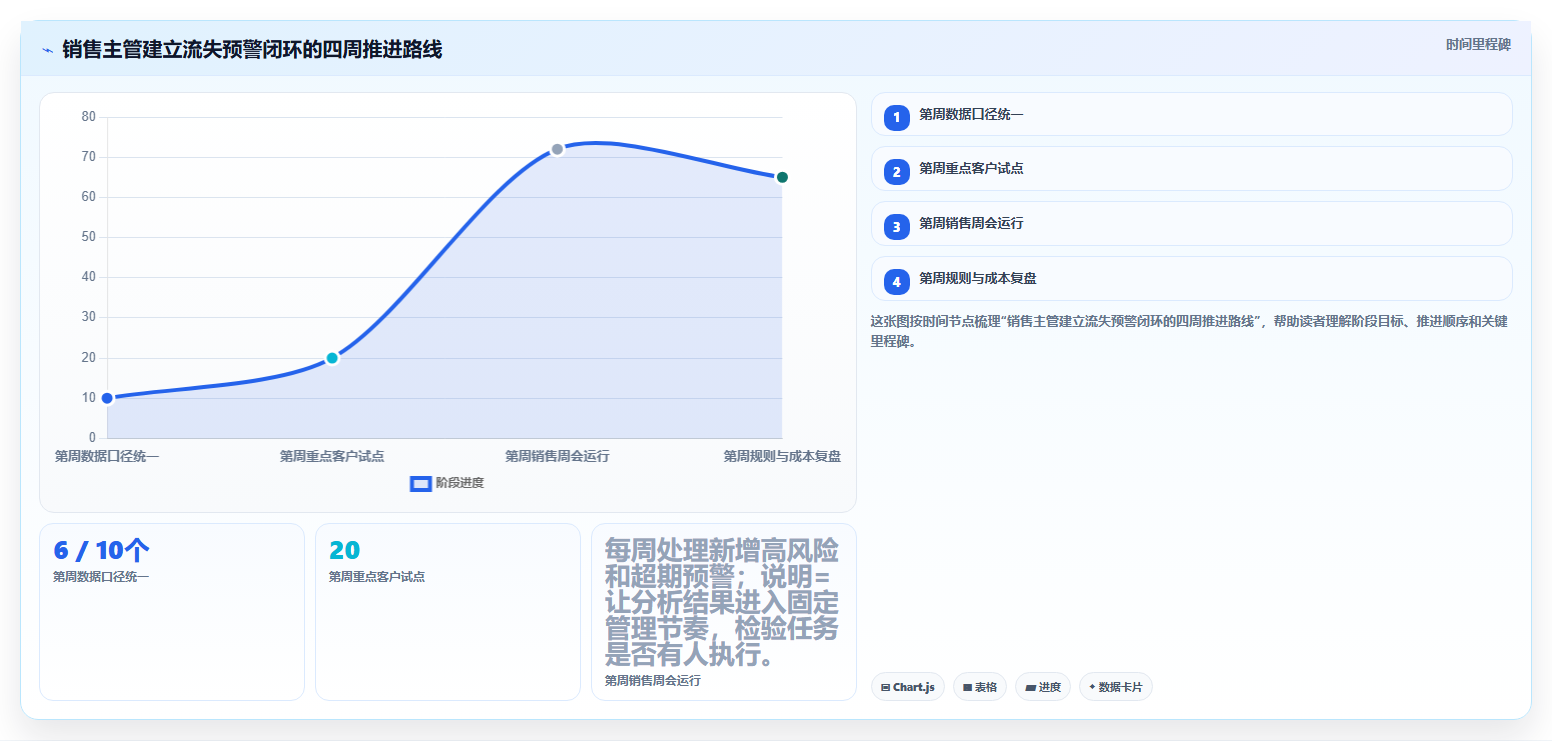Screen dimensions: 1552x741
Task: Click the card caption 第周数据口径统一
Action: tap(101, 577)
